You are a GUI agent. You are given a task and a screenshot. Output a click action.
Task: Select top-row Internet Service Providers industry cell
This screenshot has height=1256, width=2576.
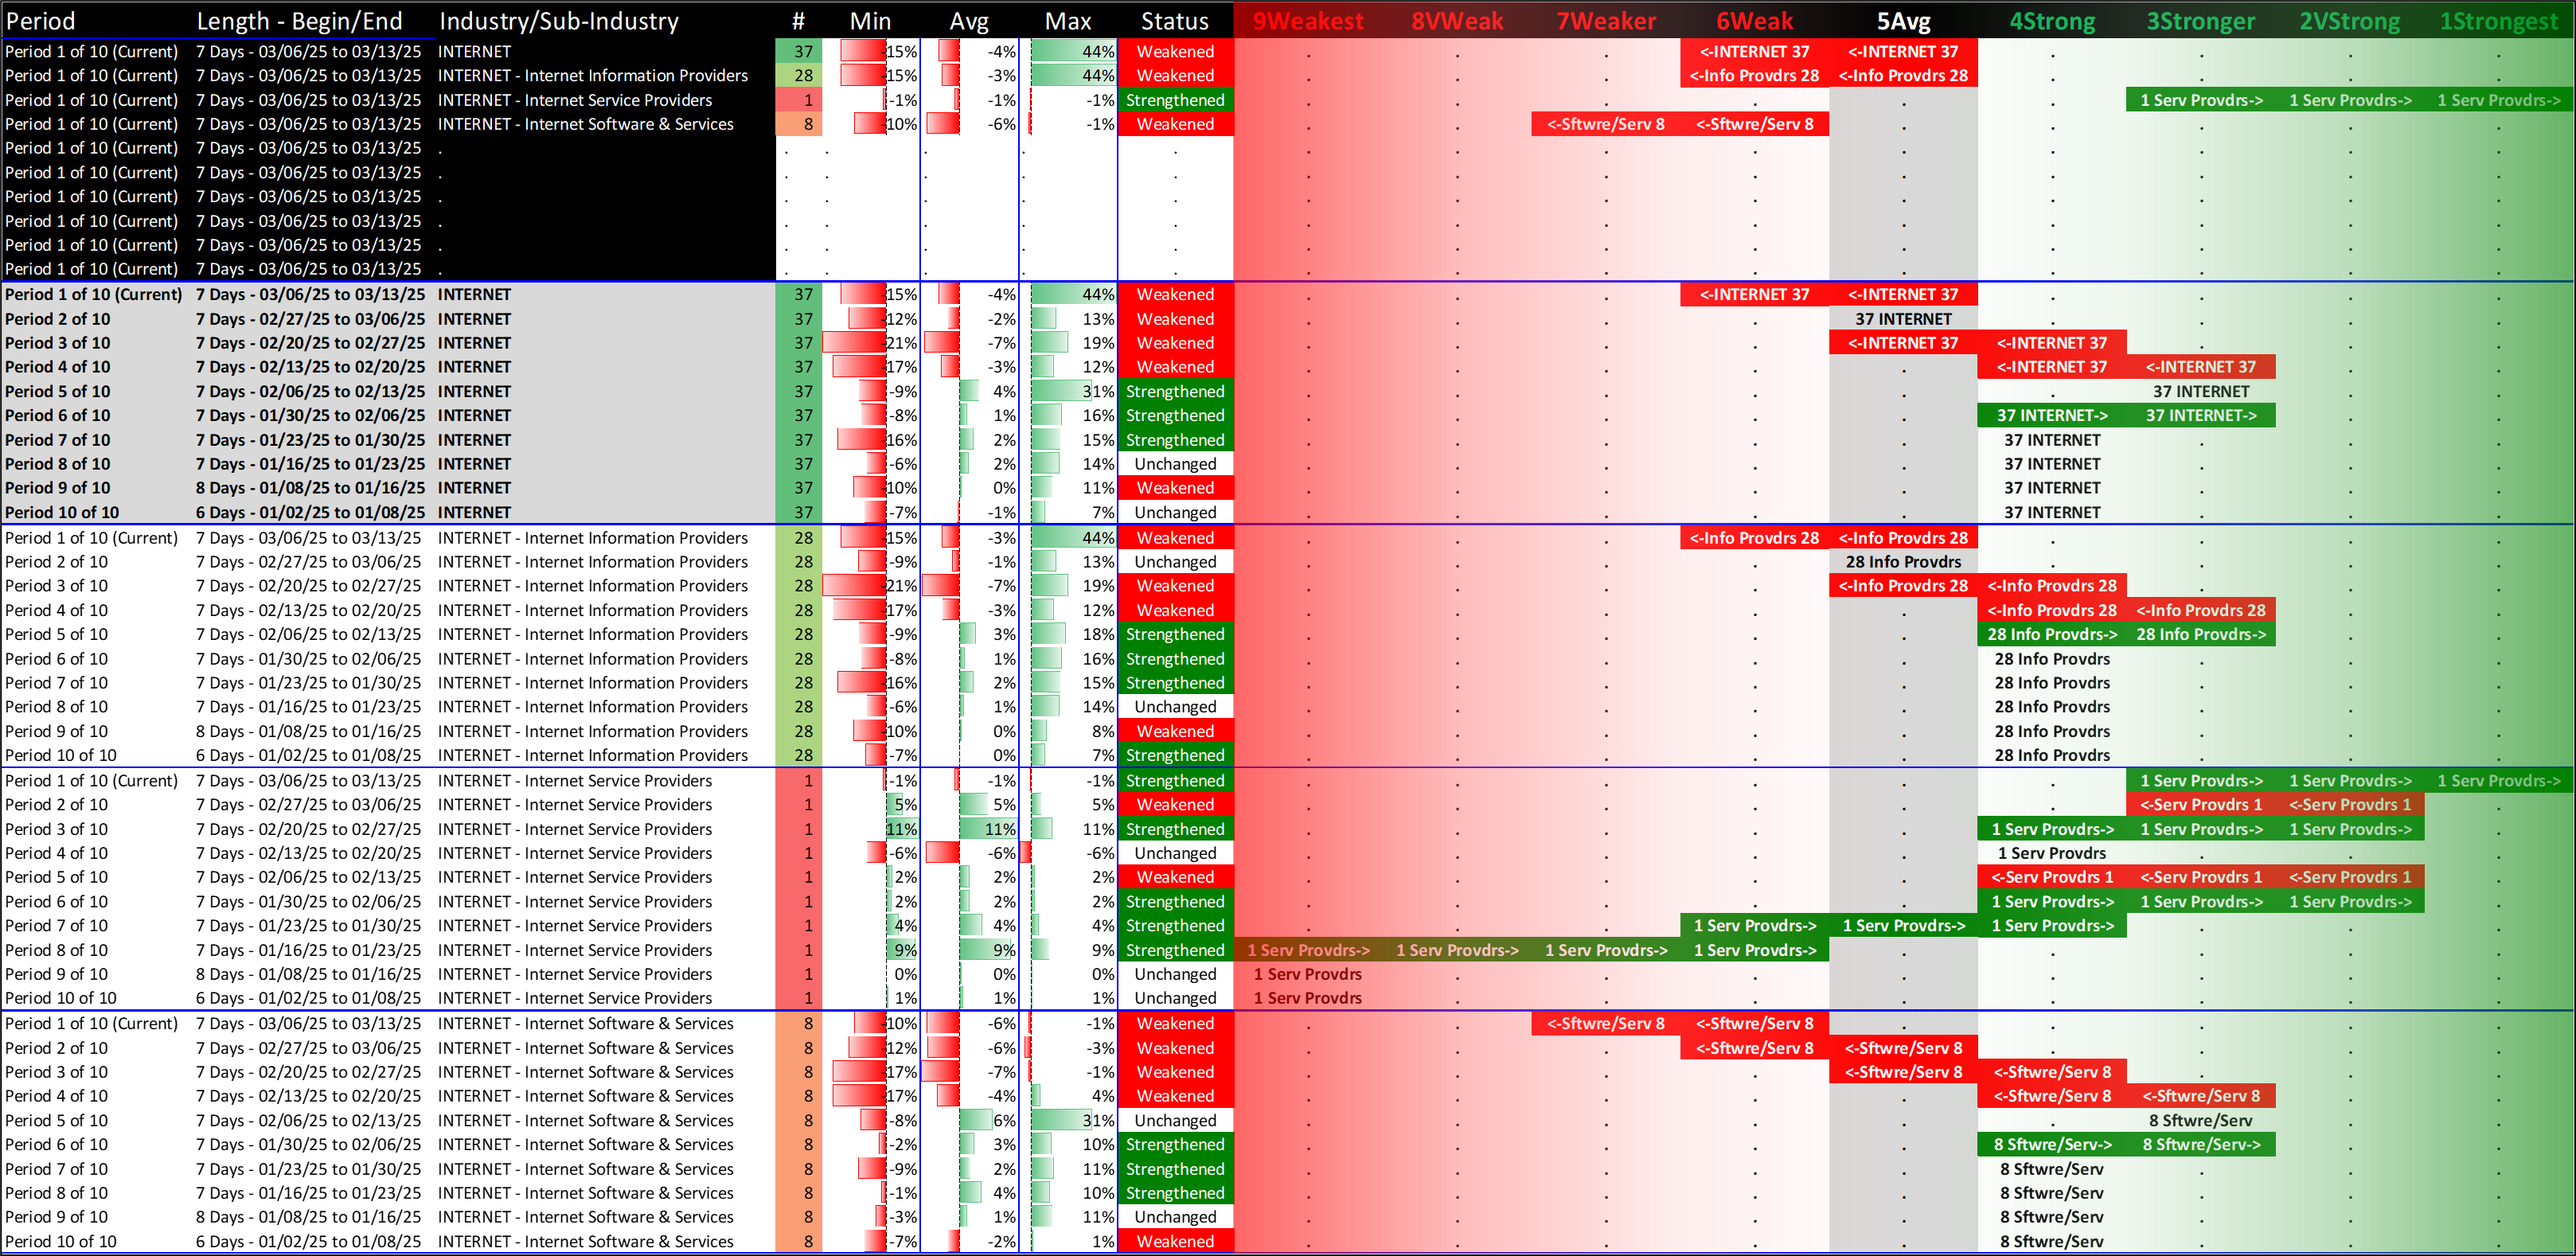tap(575, 100)
